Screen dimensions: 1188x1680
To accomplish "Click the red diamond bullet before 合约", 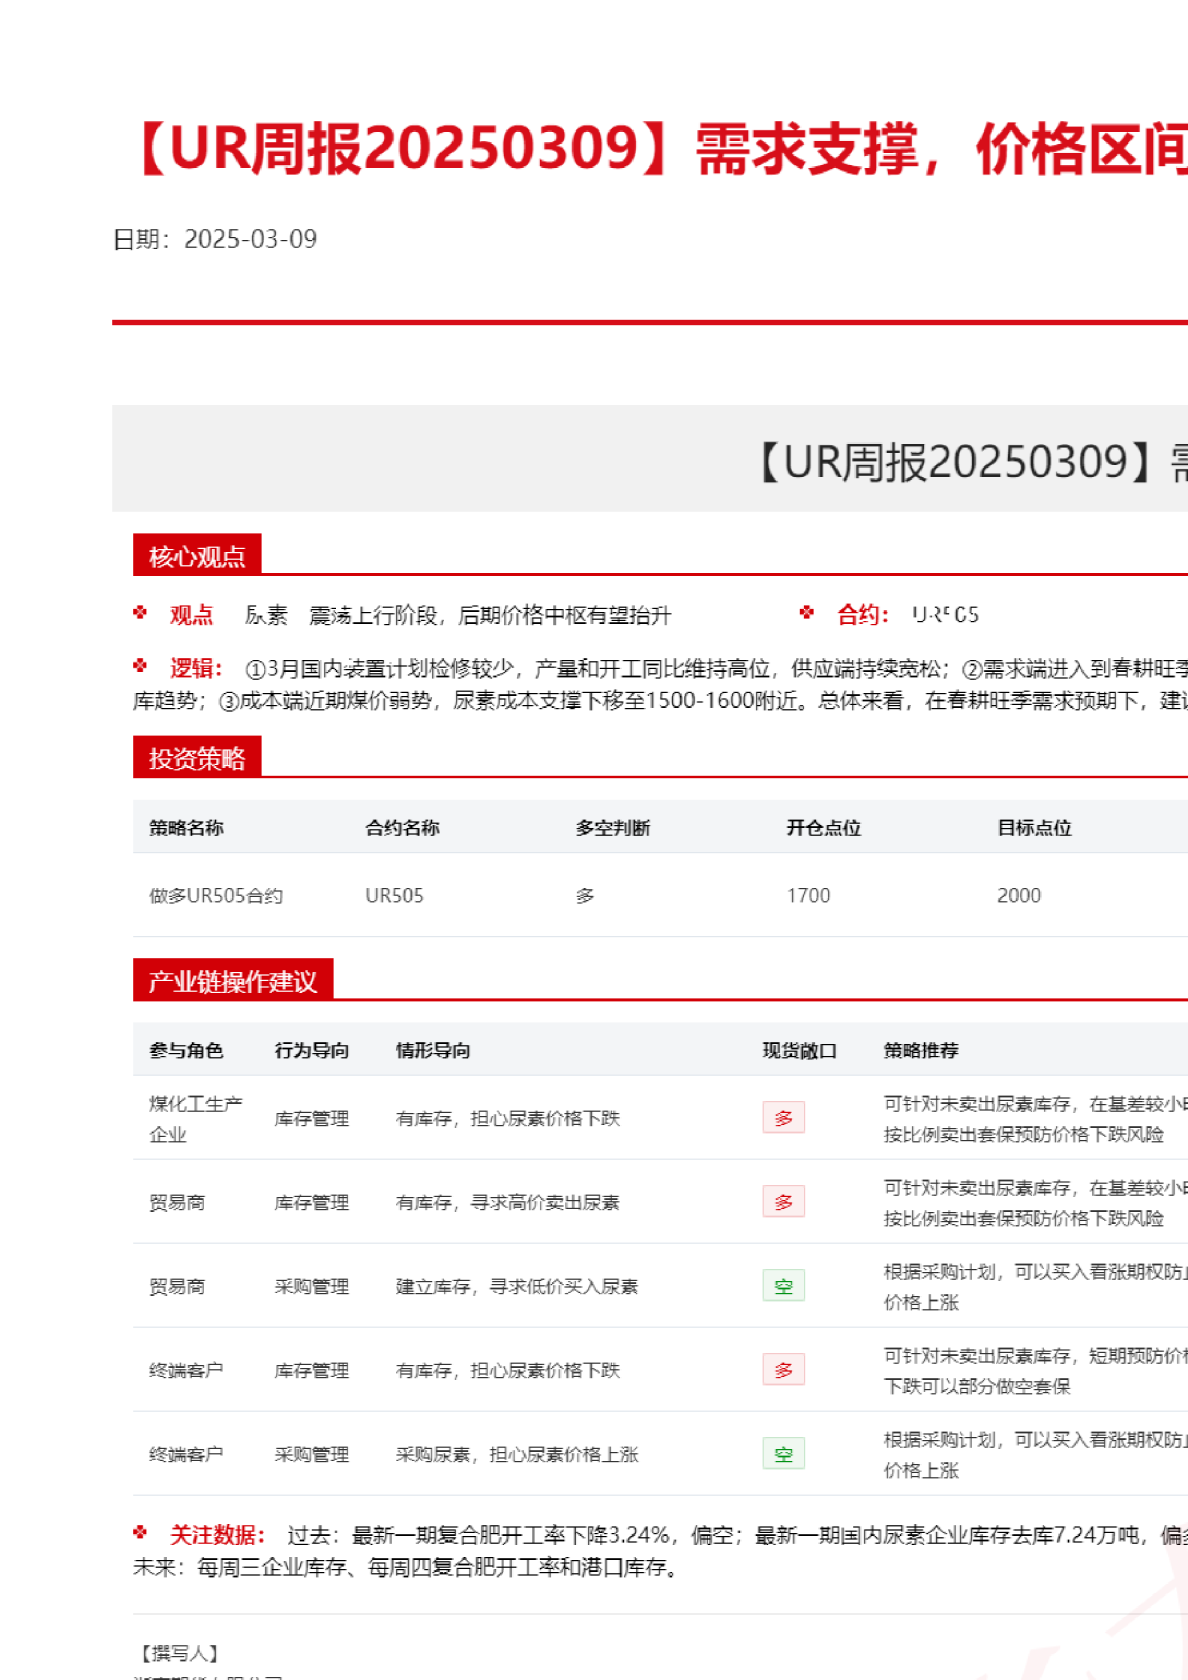I will point(807,613).
